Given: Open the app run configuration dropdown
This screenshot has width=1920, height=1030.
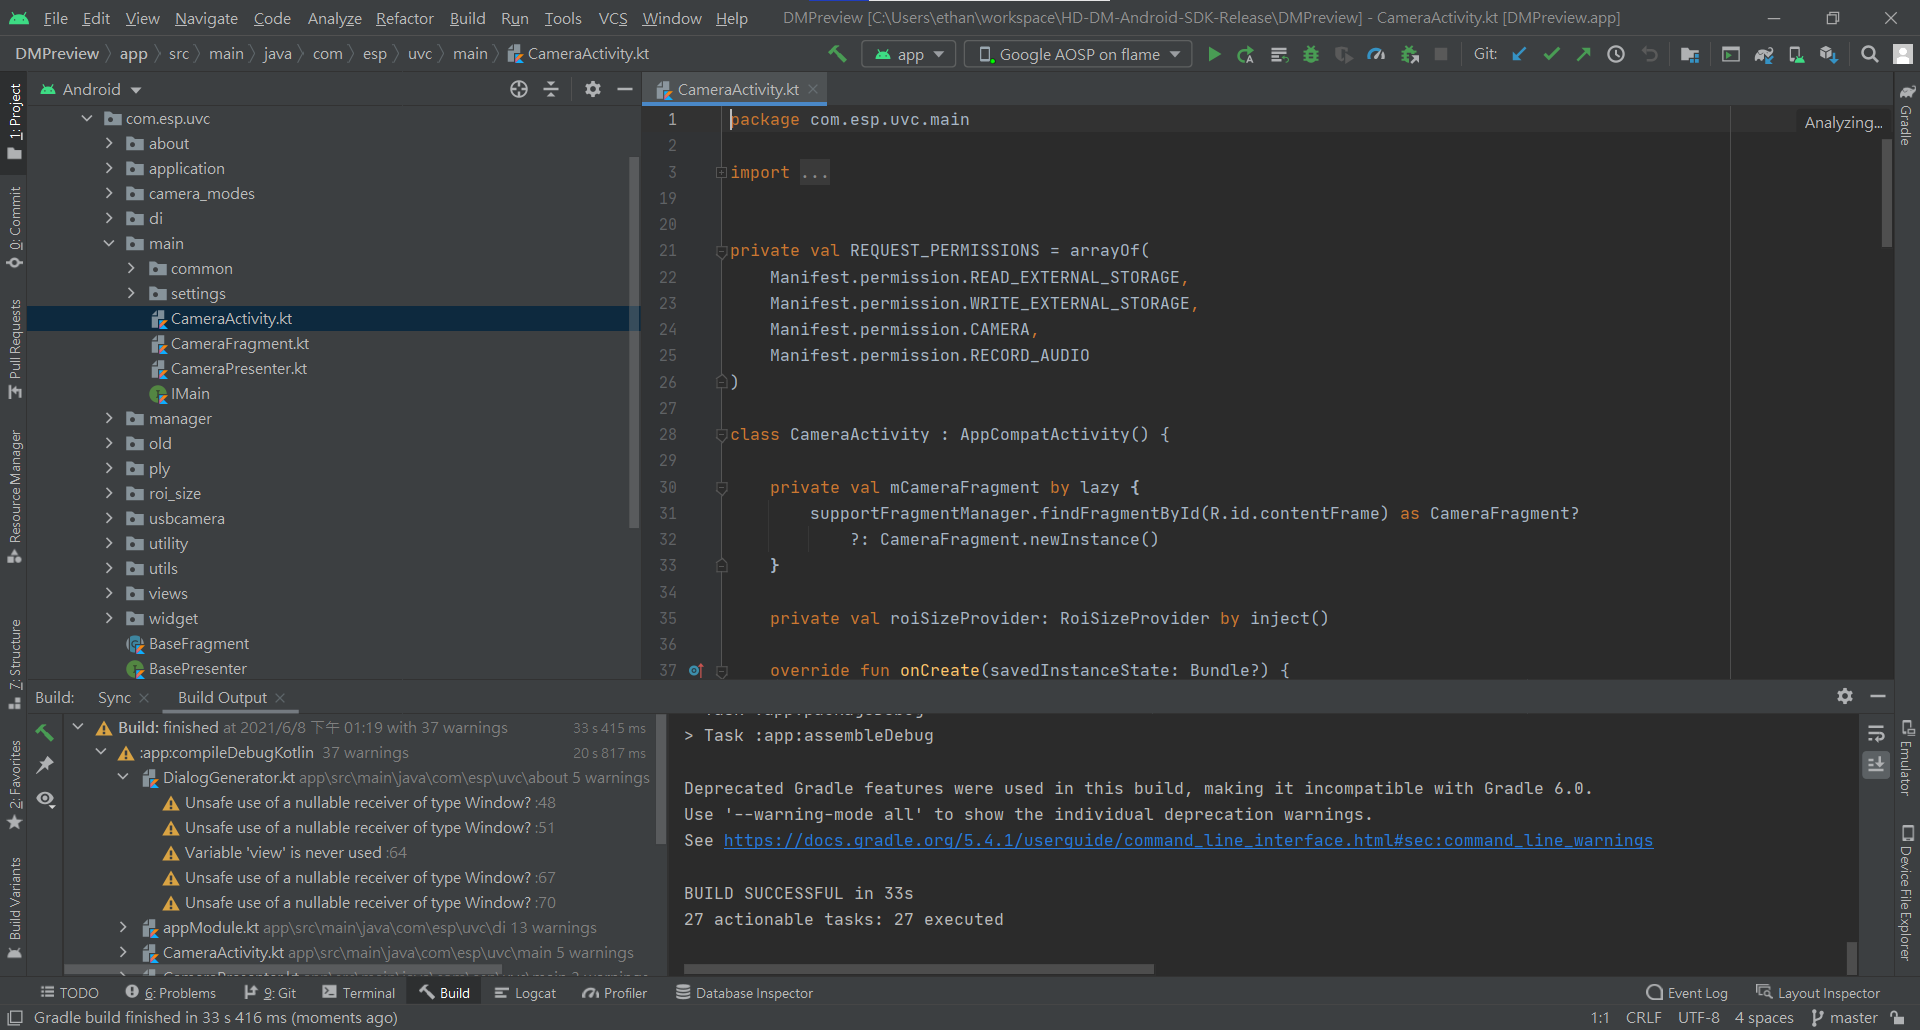Looking at the screenshot, I should (908, 54).
